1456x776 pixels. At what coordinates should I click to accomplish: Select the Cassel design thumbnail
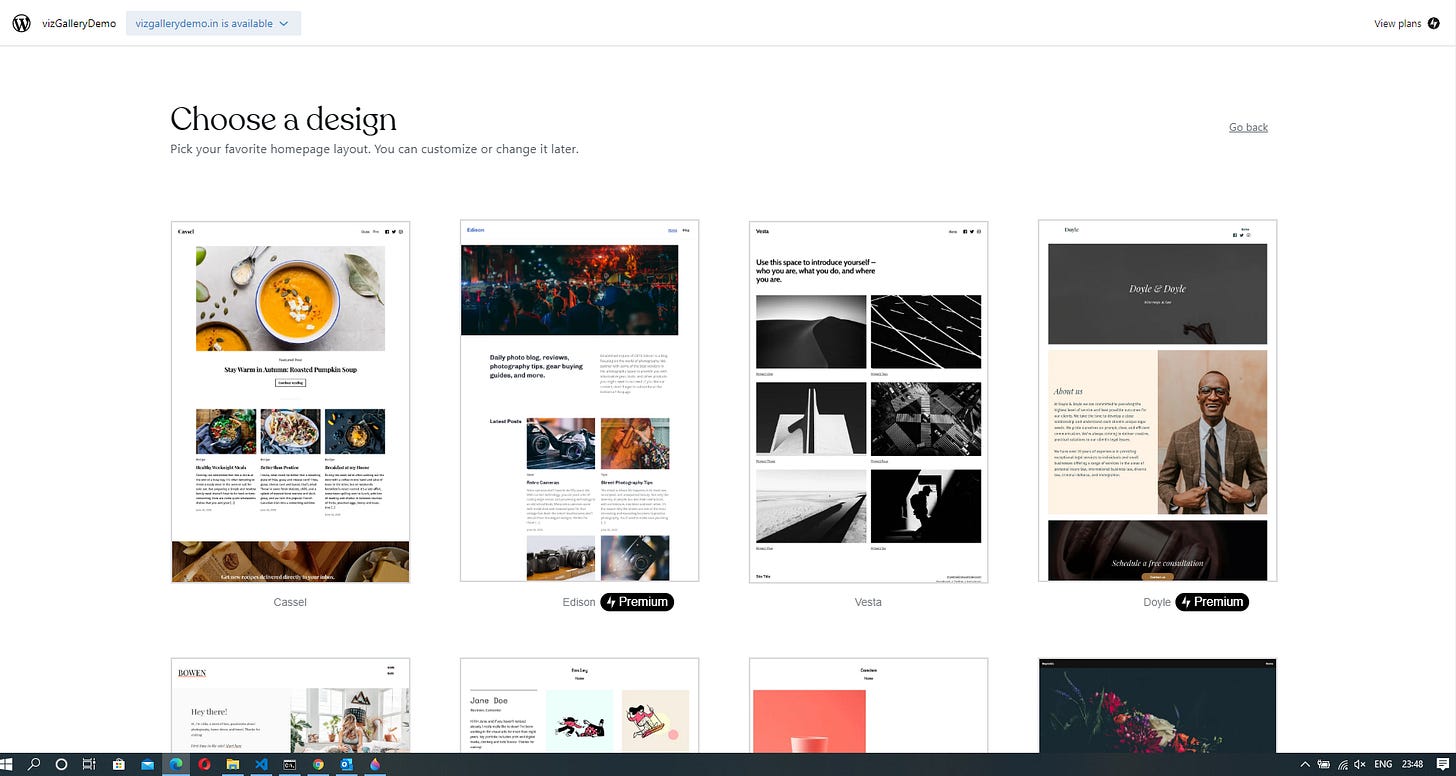(290, 401)
